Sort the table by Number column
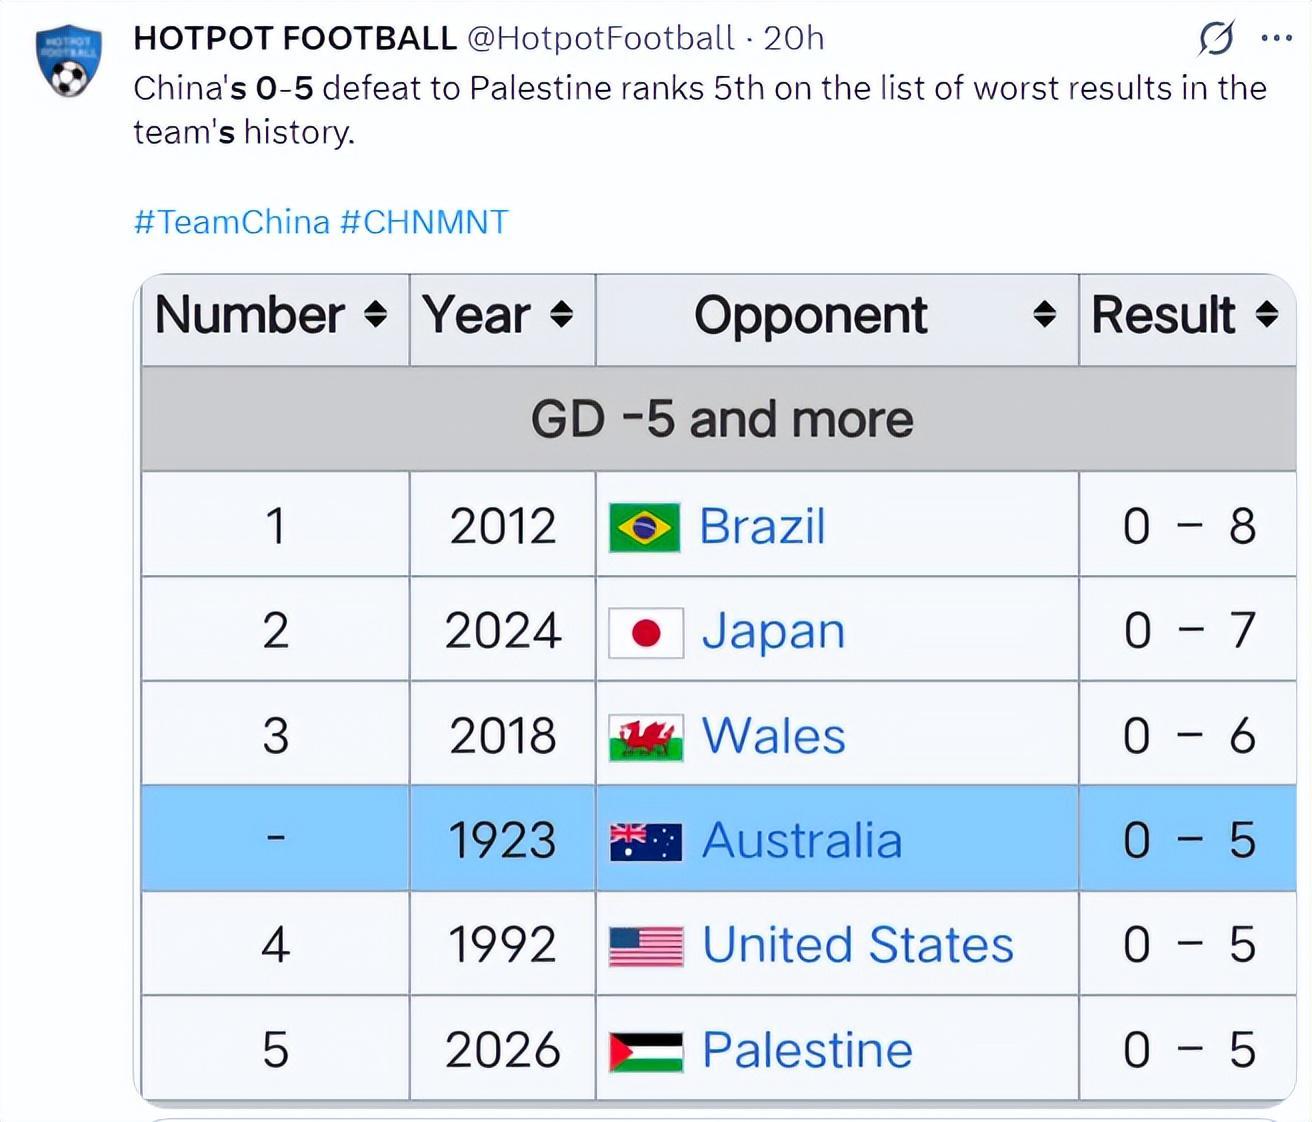This screenshot has width=1312, height=1122. (375, 315)
